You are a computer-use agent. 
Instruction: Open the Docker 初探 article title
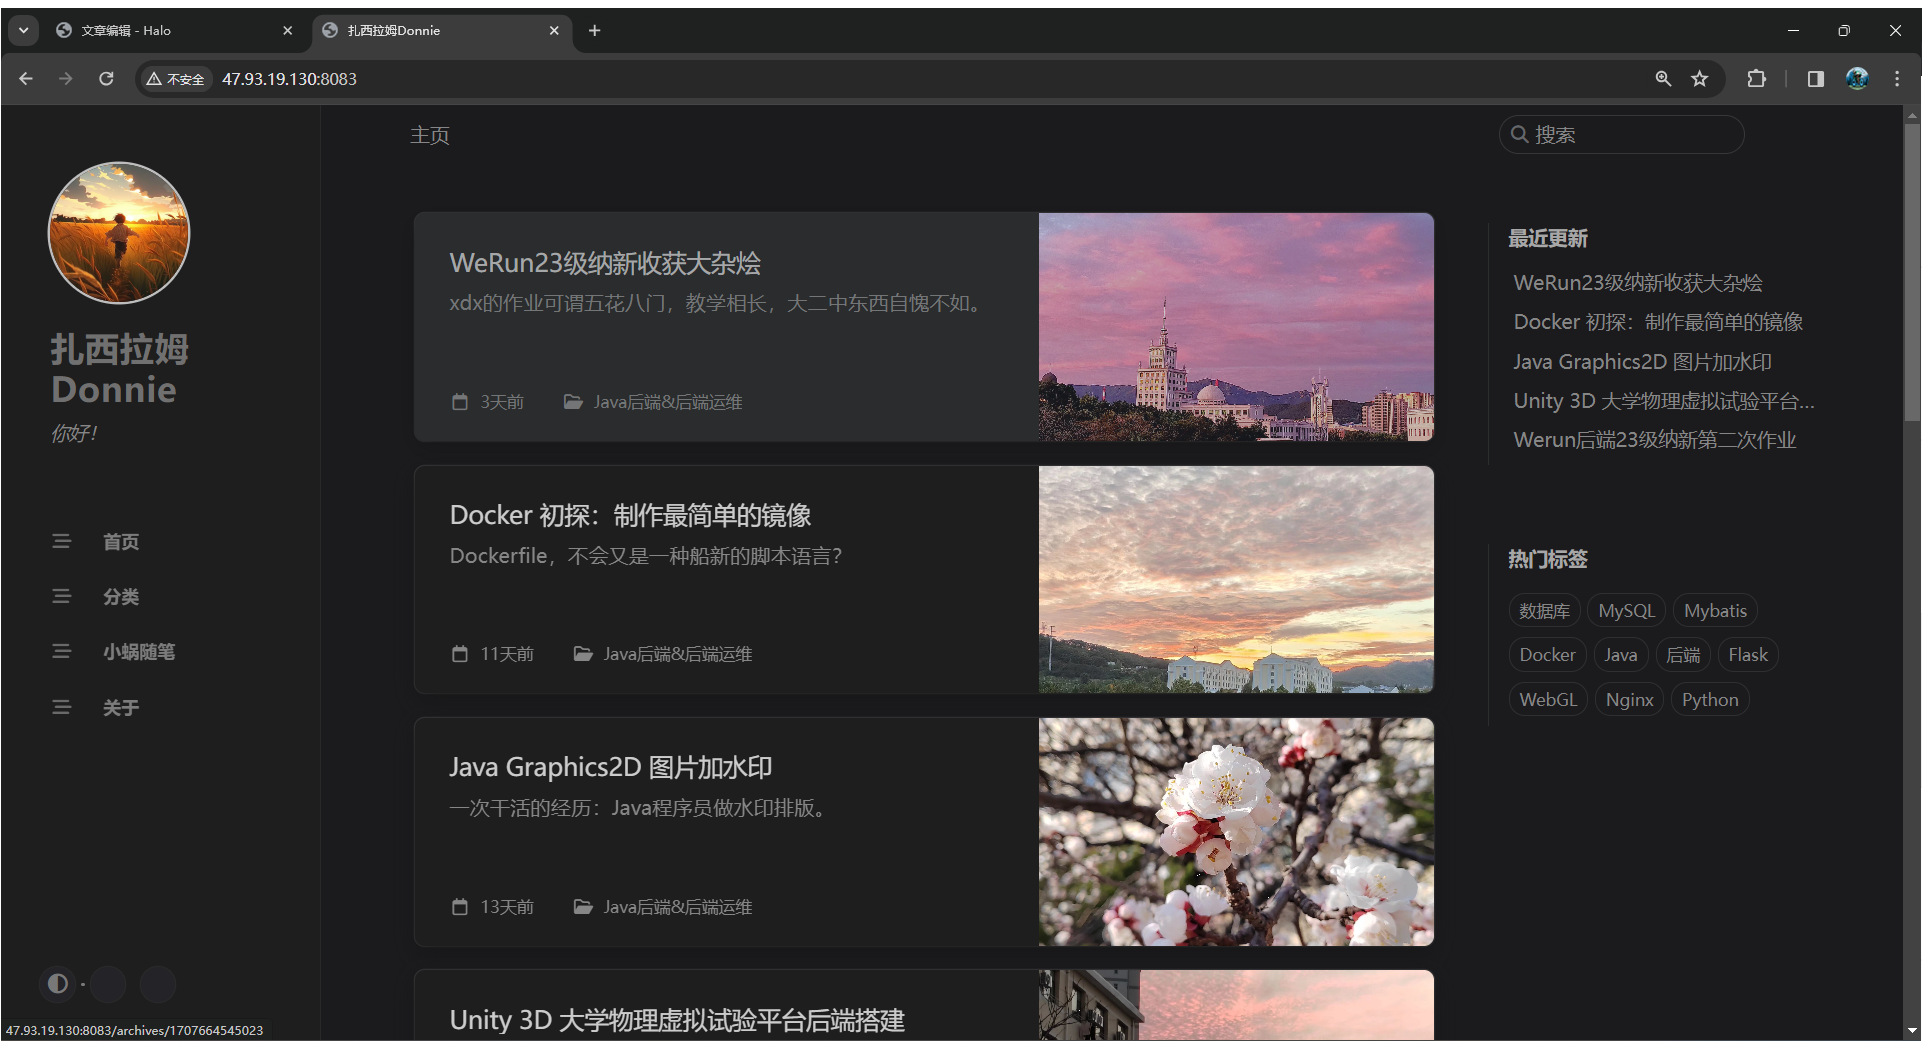pos(630,516)
